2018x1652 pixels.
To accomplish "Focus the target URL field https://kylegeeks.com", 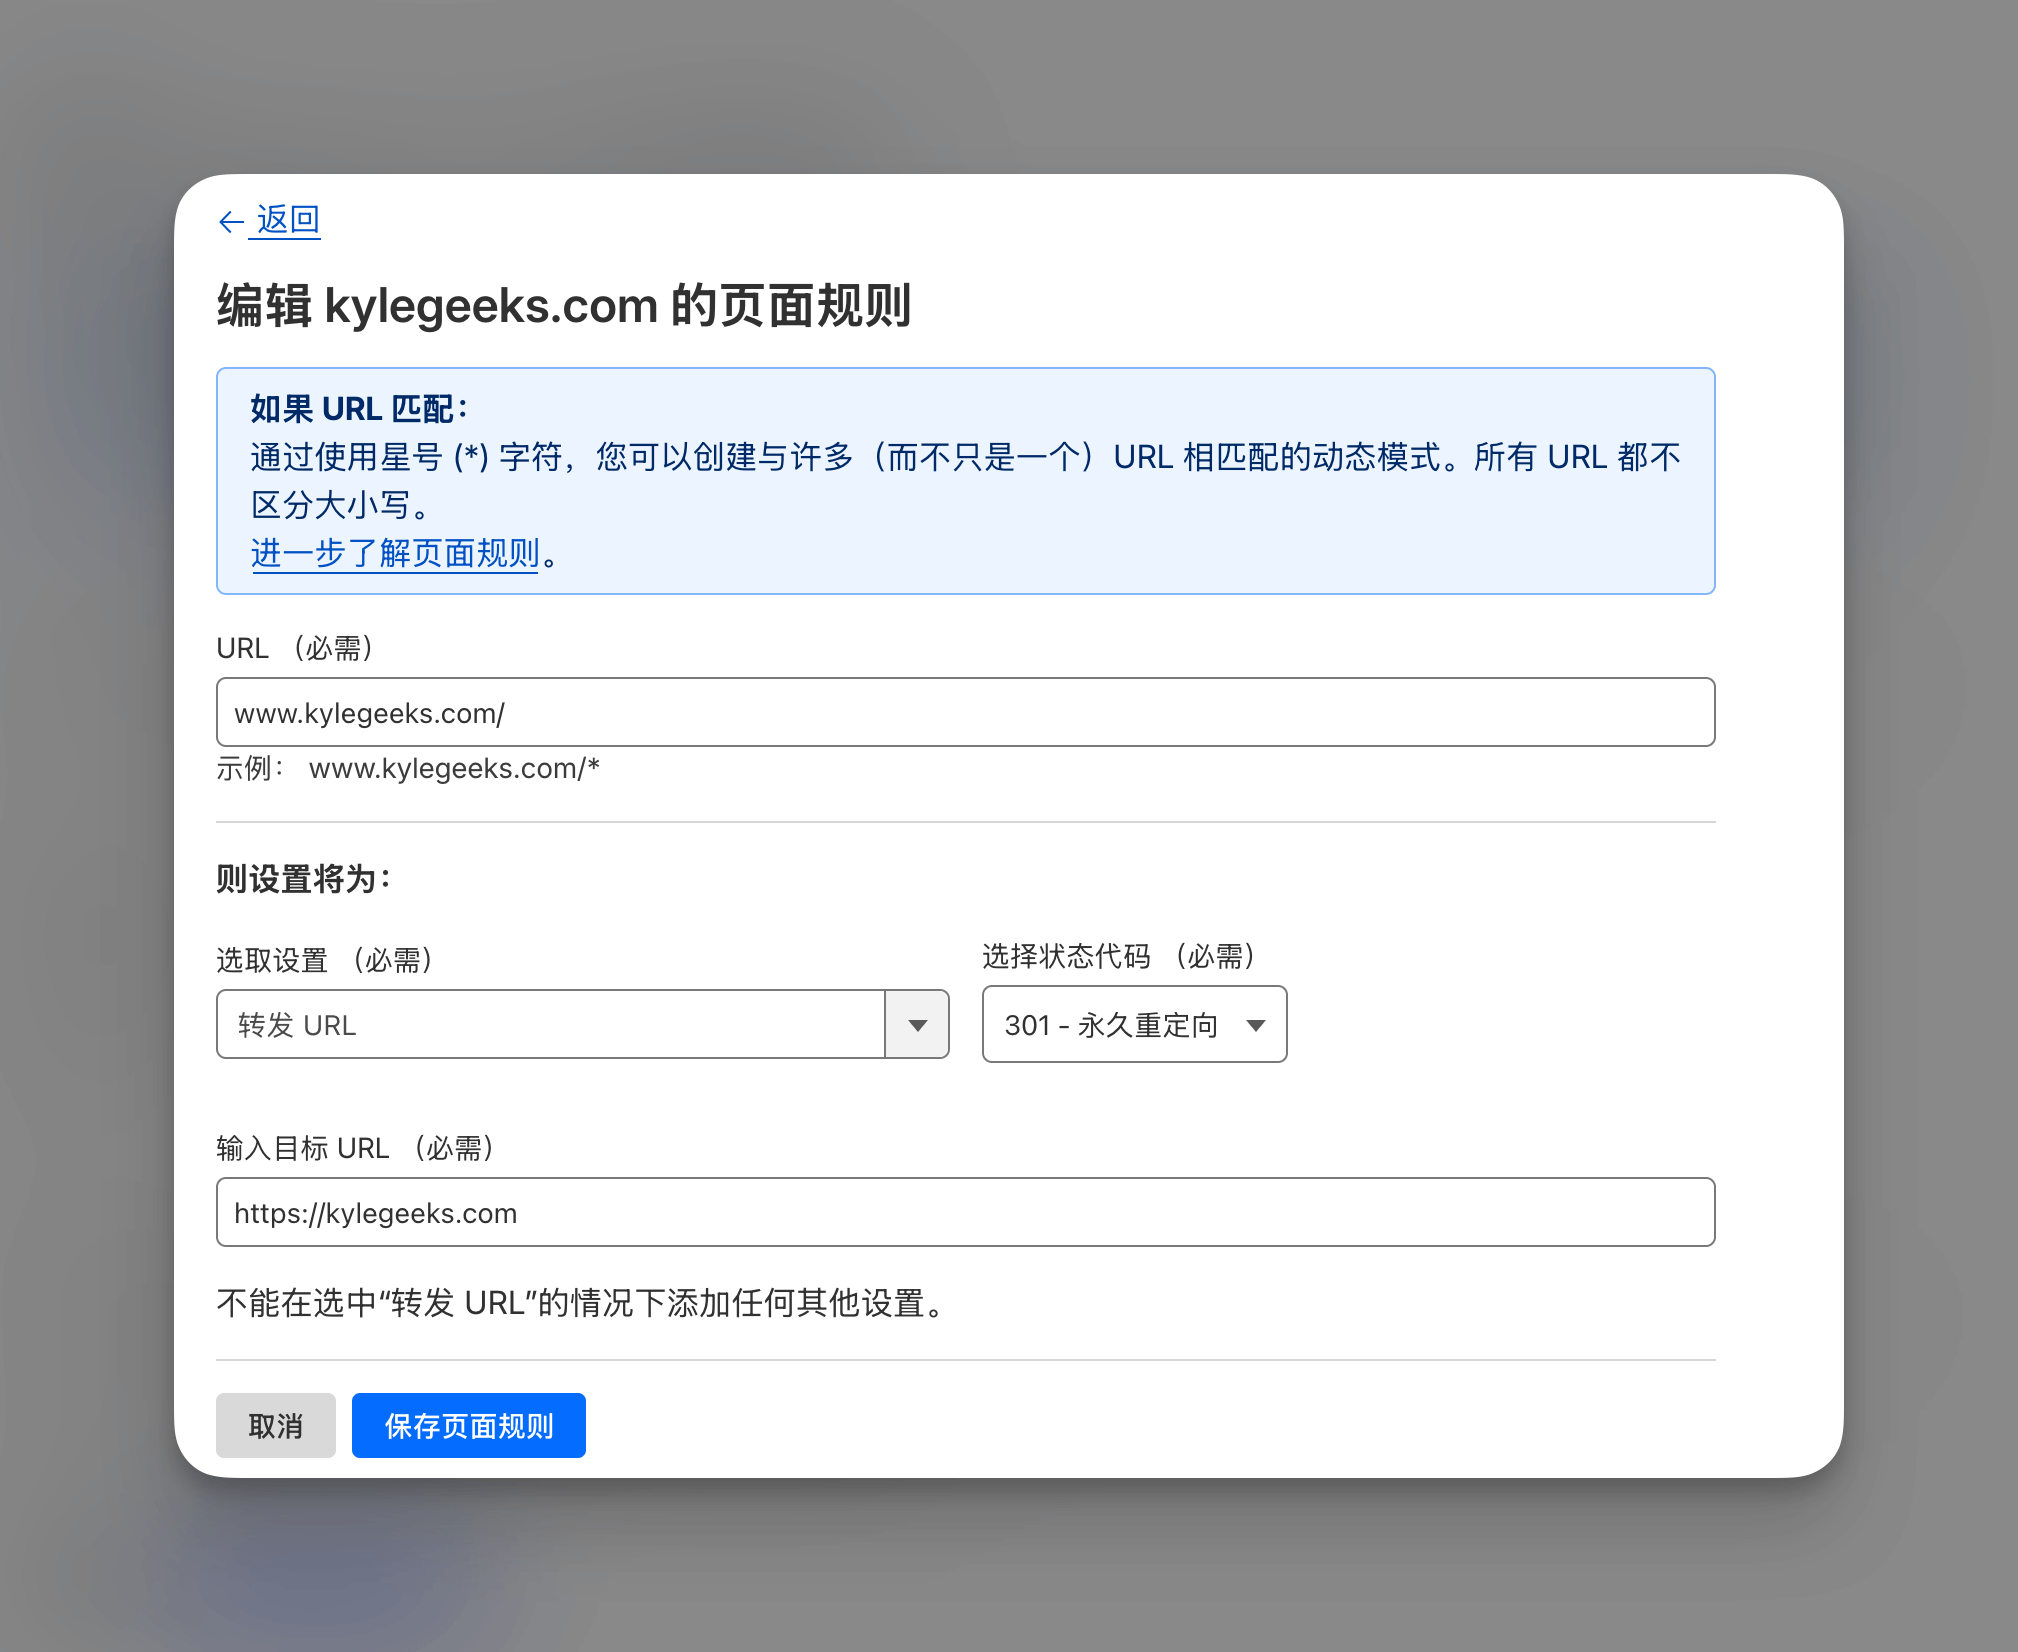I will [x=964, y=1212].
